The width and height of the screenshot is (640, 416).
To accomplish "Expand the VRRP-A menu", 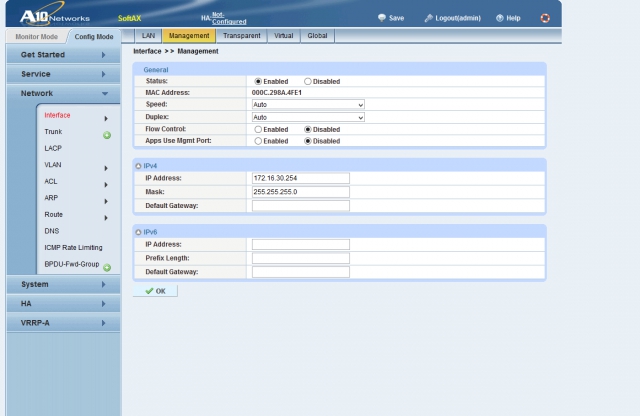I will pos(63,323).
